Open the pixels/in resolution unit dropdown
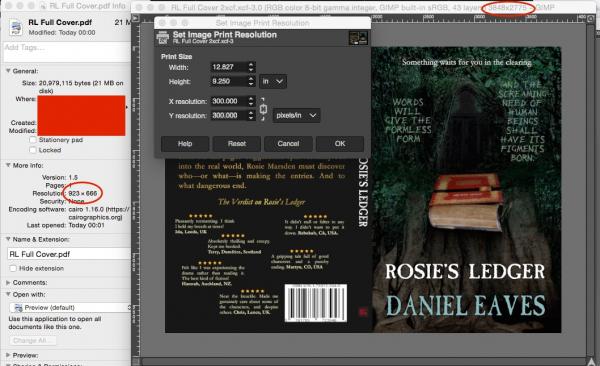This screenshot has width=600, height=366. 296,115
